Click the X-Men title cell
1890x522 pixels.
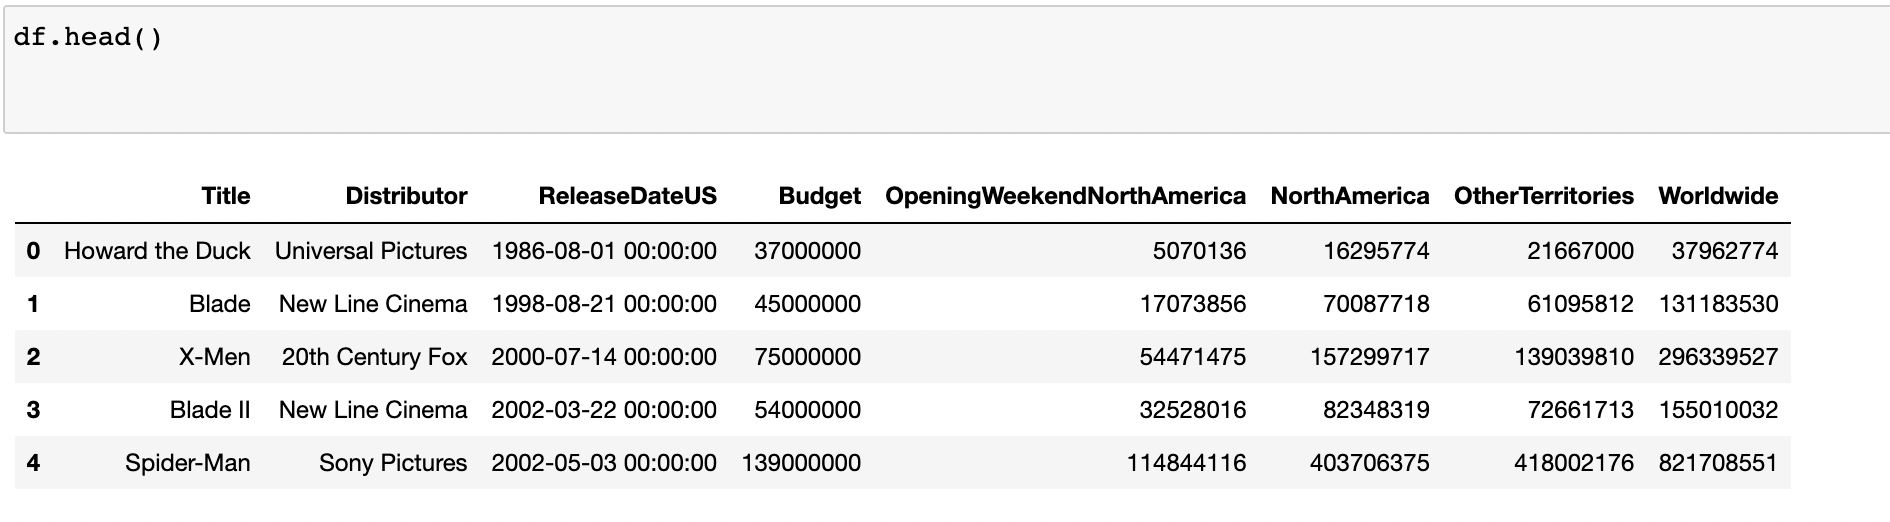click(x=215, y=357)
